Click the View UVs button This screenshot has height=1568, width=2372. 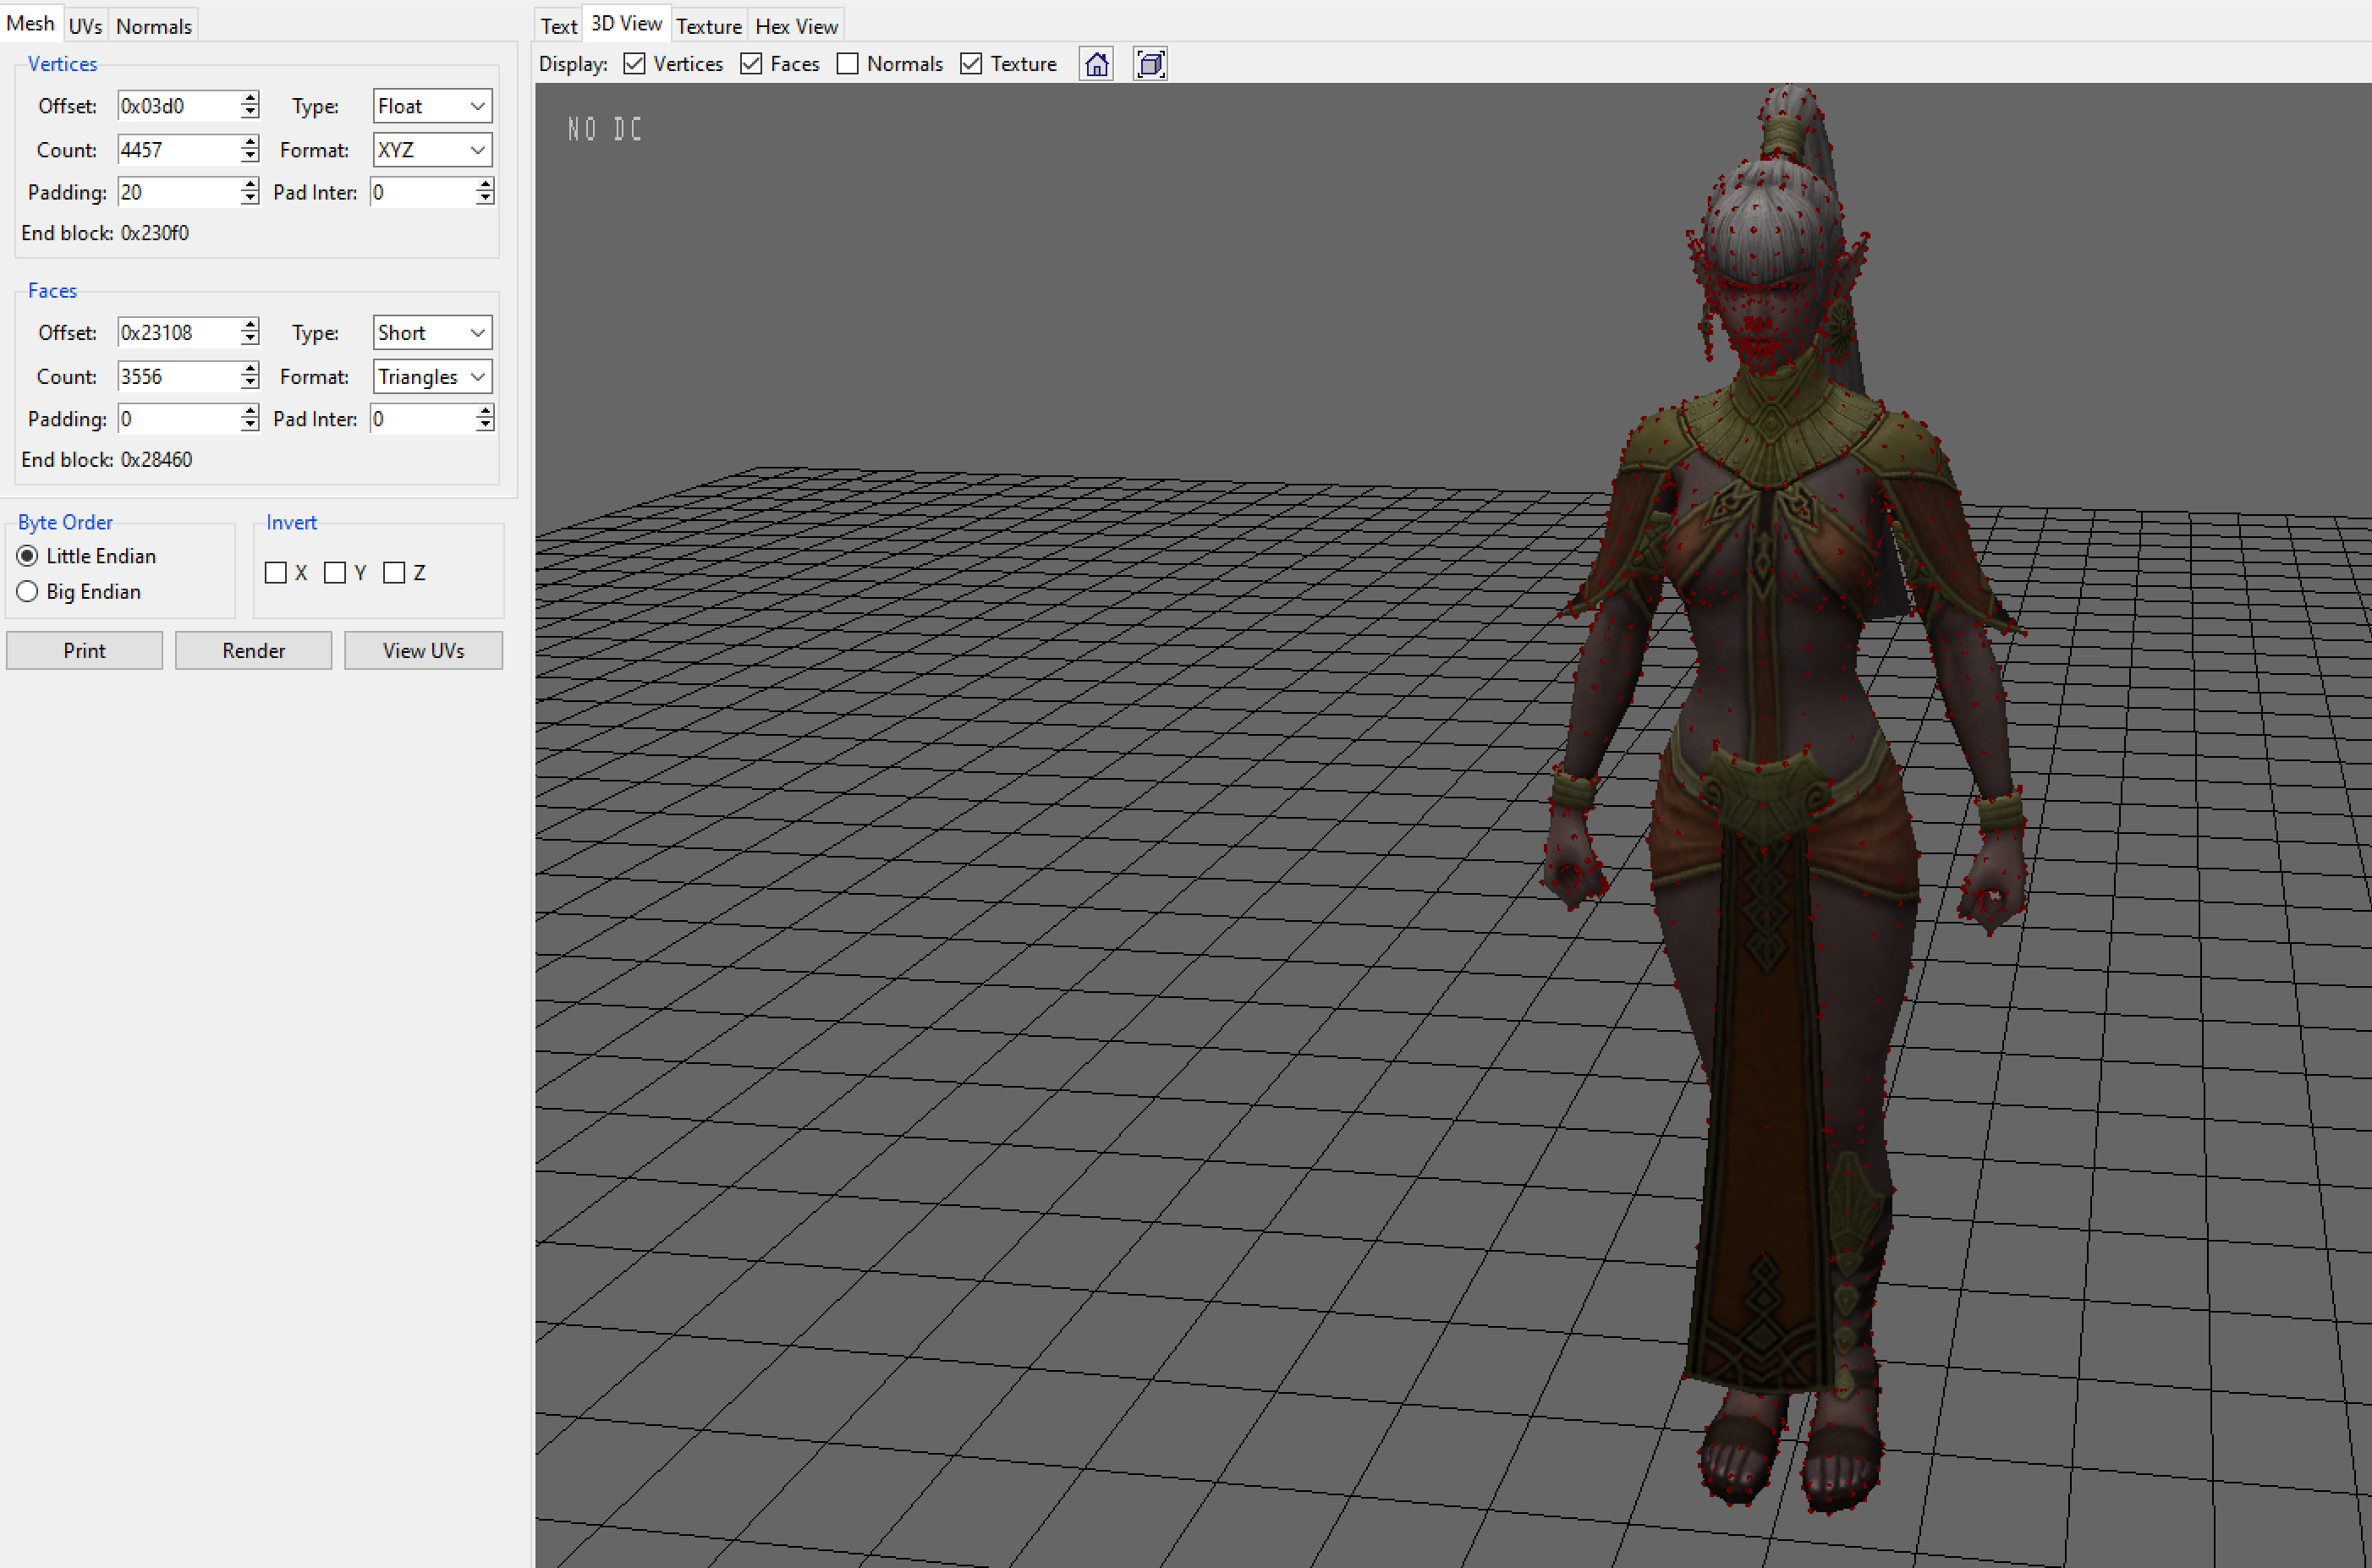point(423,651)
